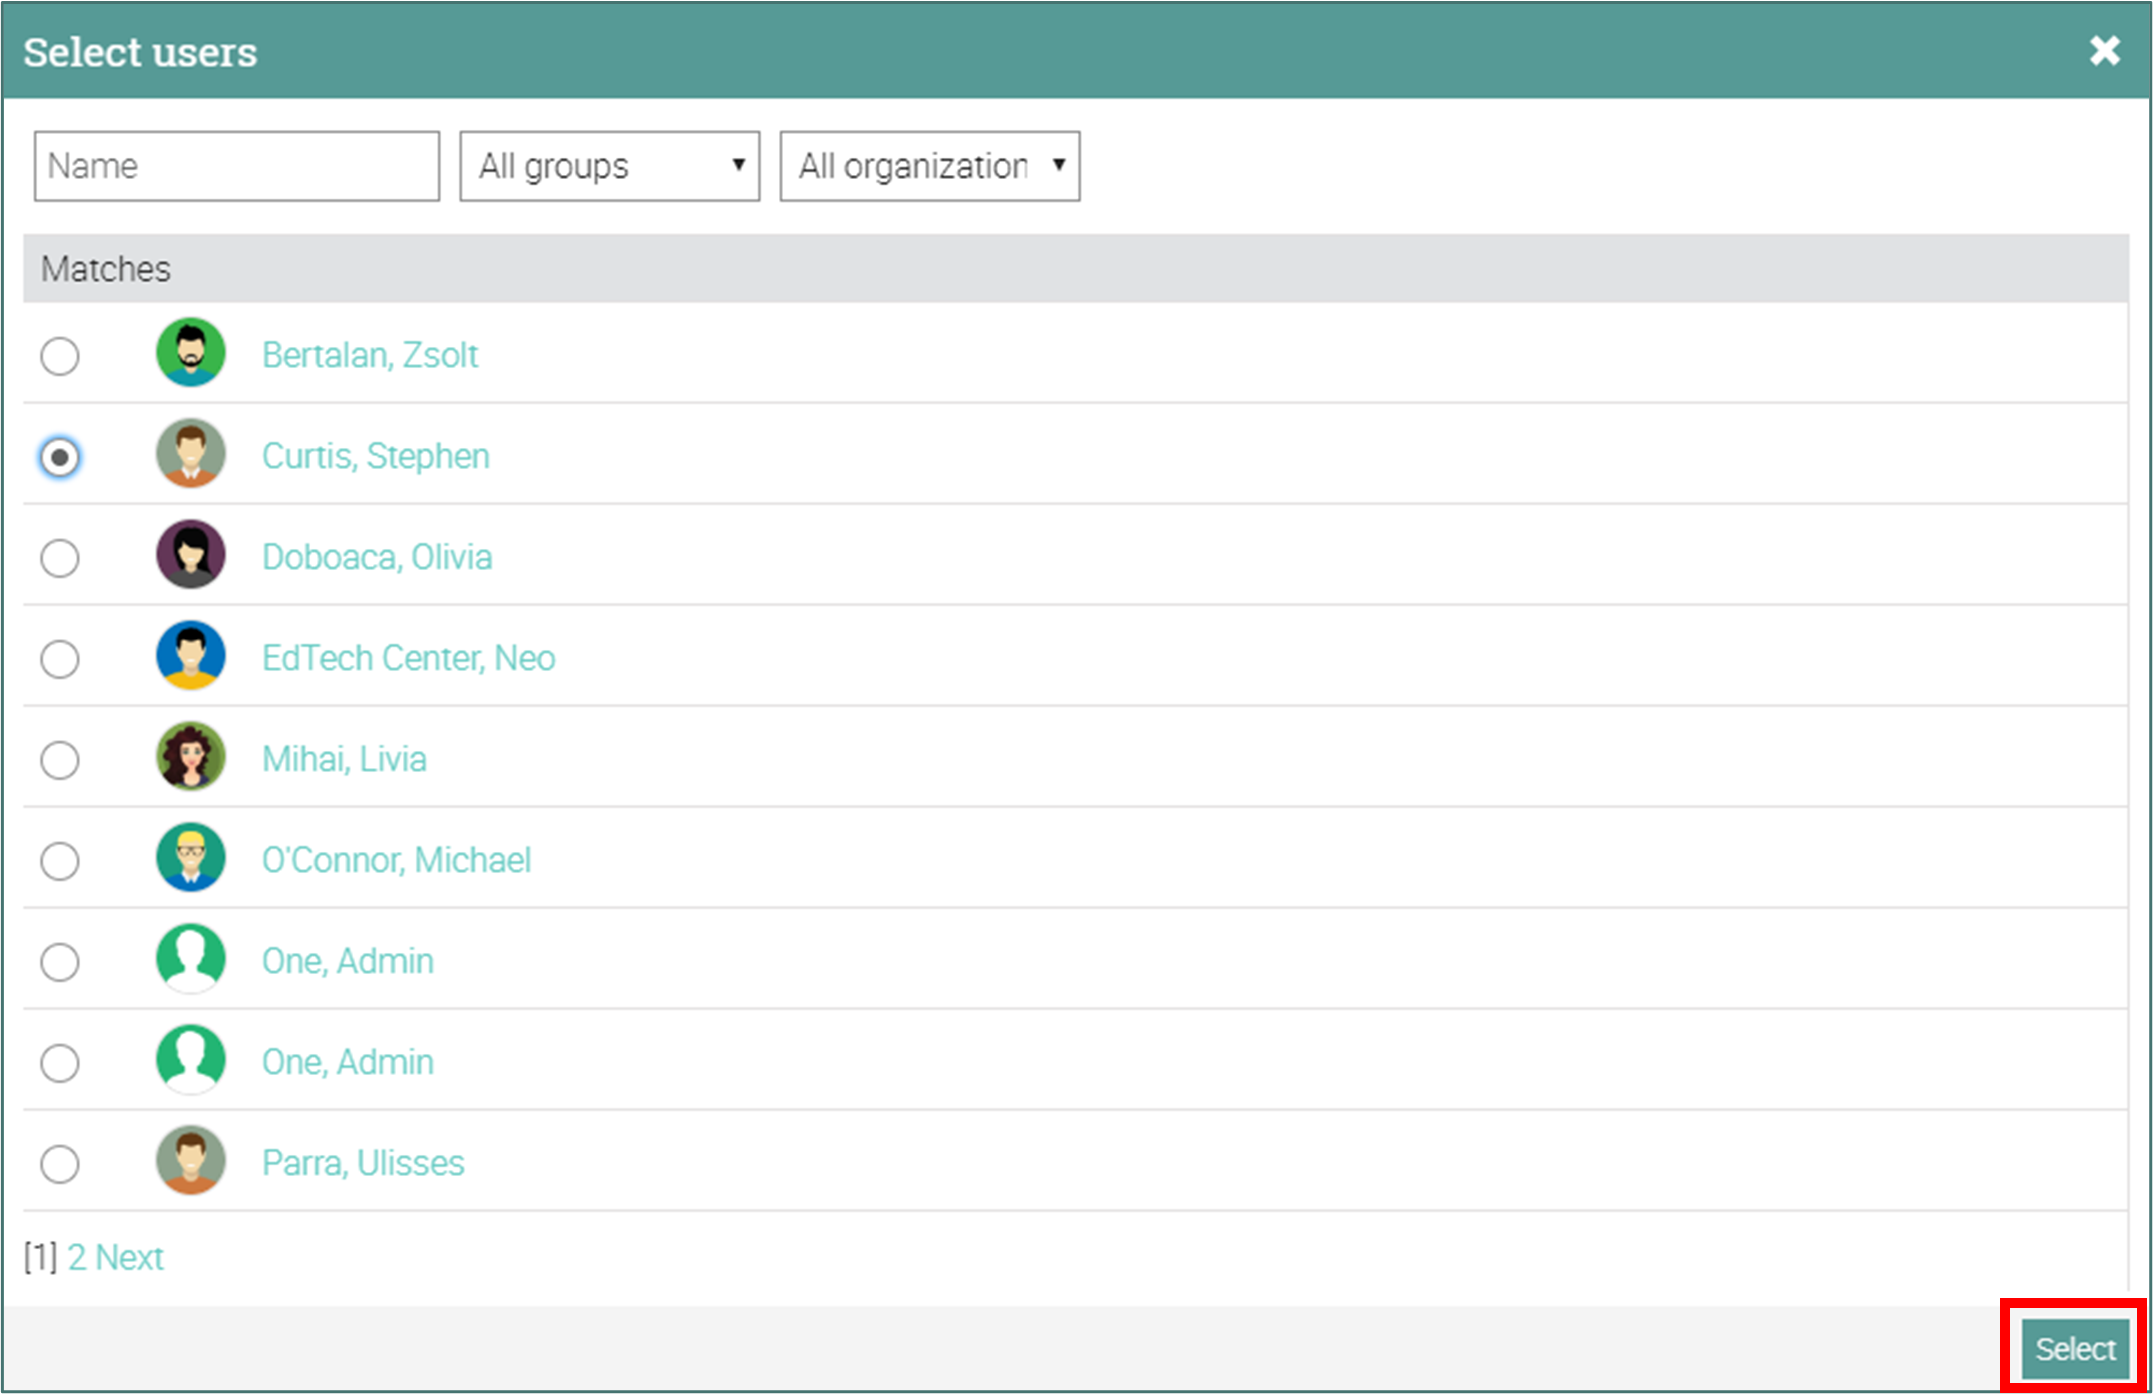Click the EdTech Center Neo avatar
This screenshot has width=2153, height=1394.
click(190, 656)
